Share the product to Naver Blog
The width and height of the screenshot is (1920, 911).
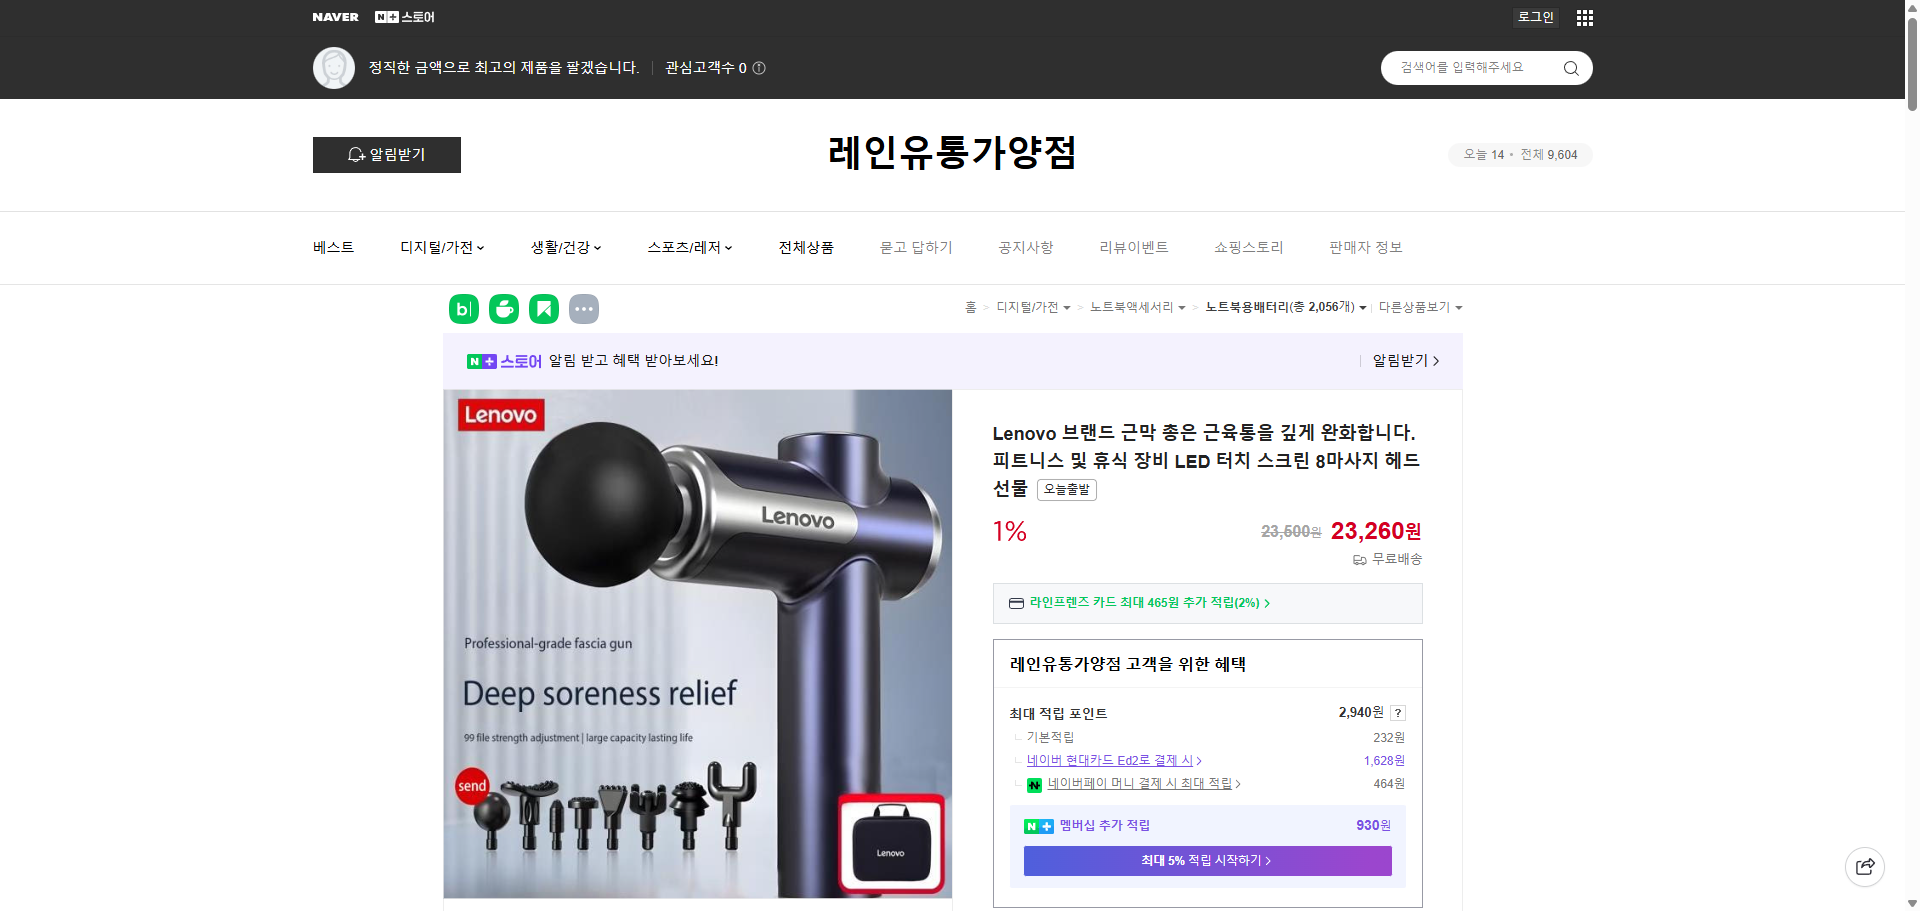point(463,309)
